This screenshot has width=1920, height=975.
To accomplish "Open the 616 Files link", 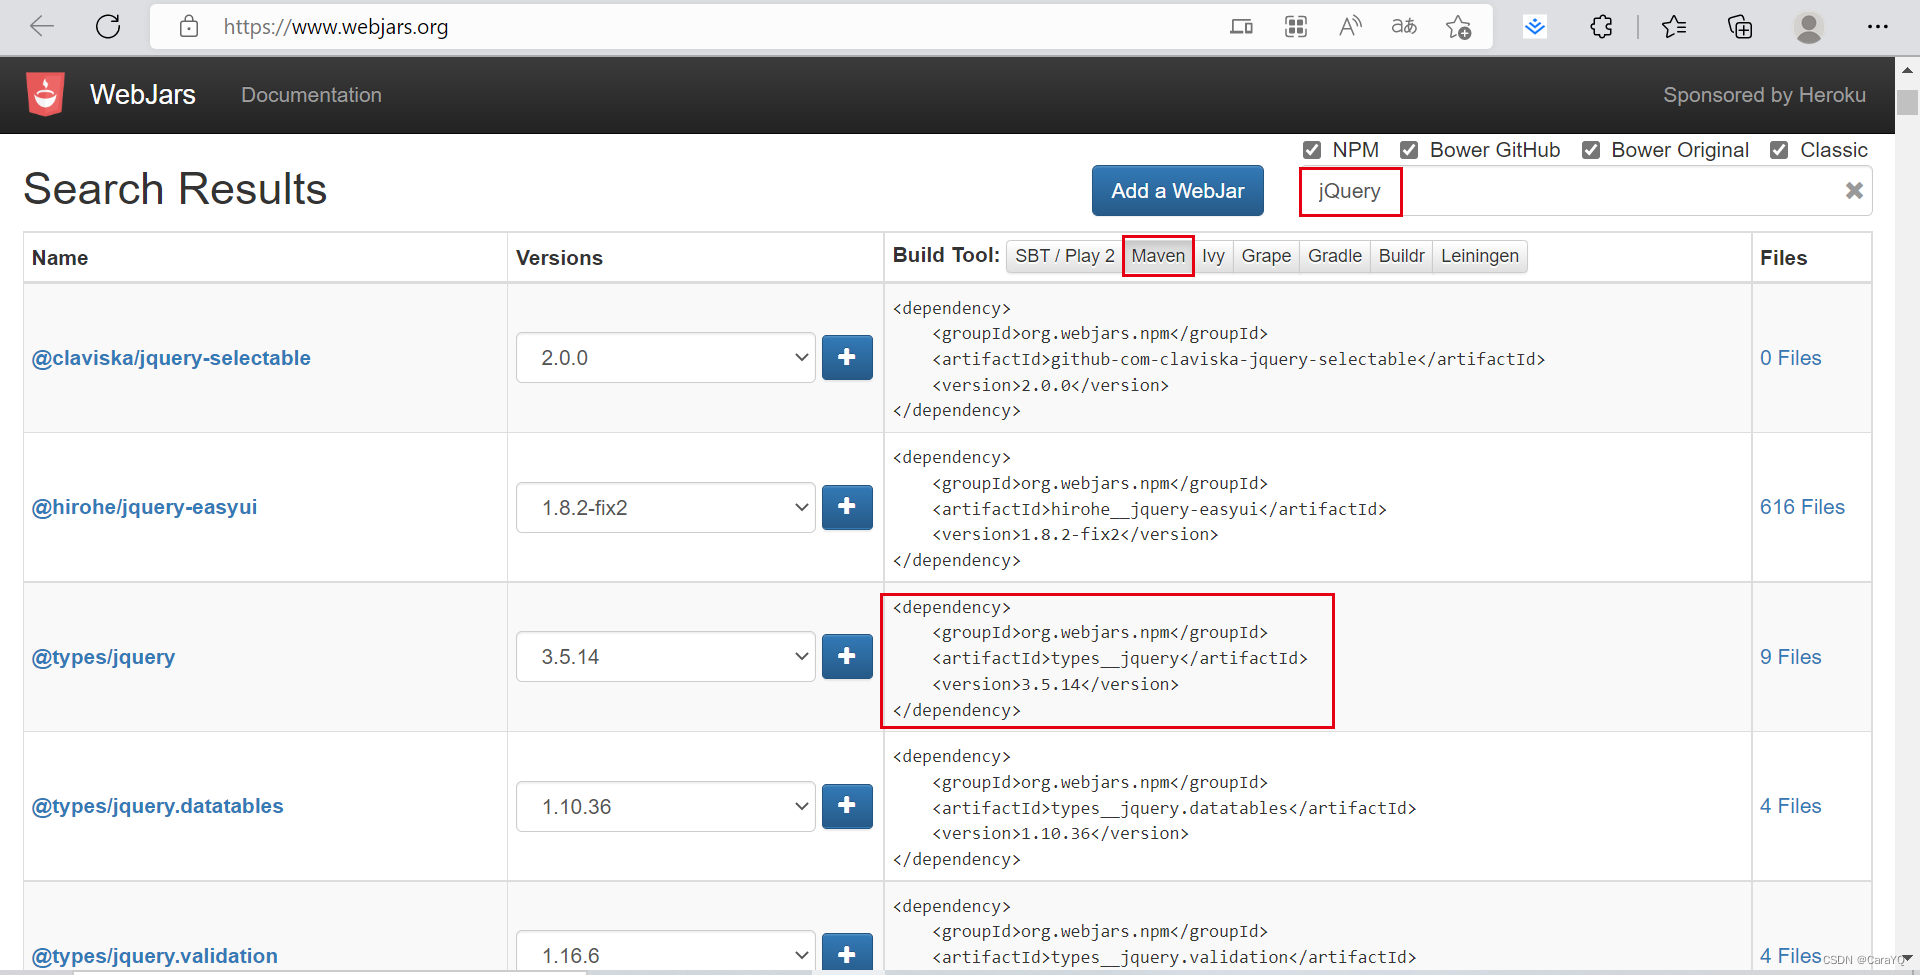I will click(1802, 507).
